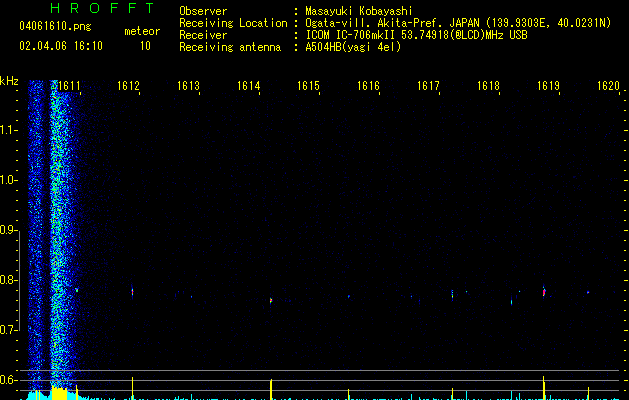
Task: Click the 1.1 frequency axis label
Action: (9, 130)
